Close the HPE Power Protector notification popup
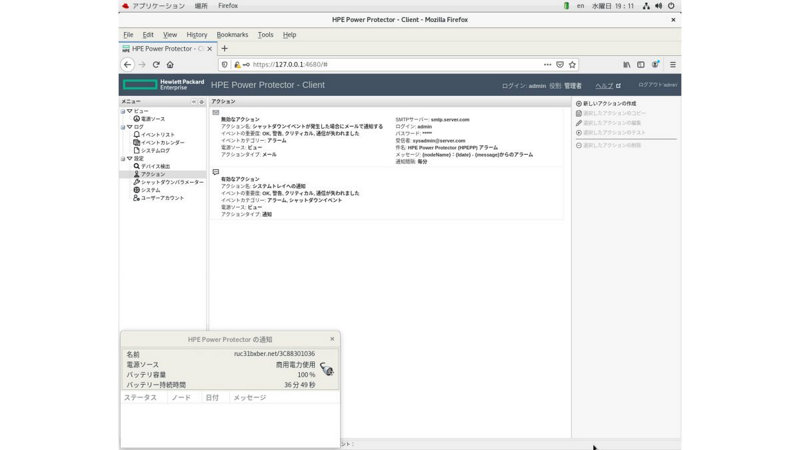Image resolution: width=800 pixels, height=450 pixels. [332, 340]
